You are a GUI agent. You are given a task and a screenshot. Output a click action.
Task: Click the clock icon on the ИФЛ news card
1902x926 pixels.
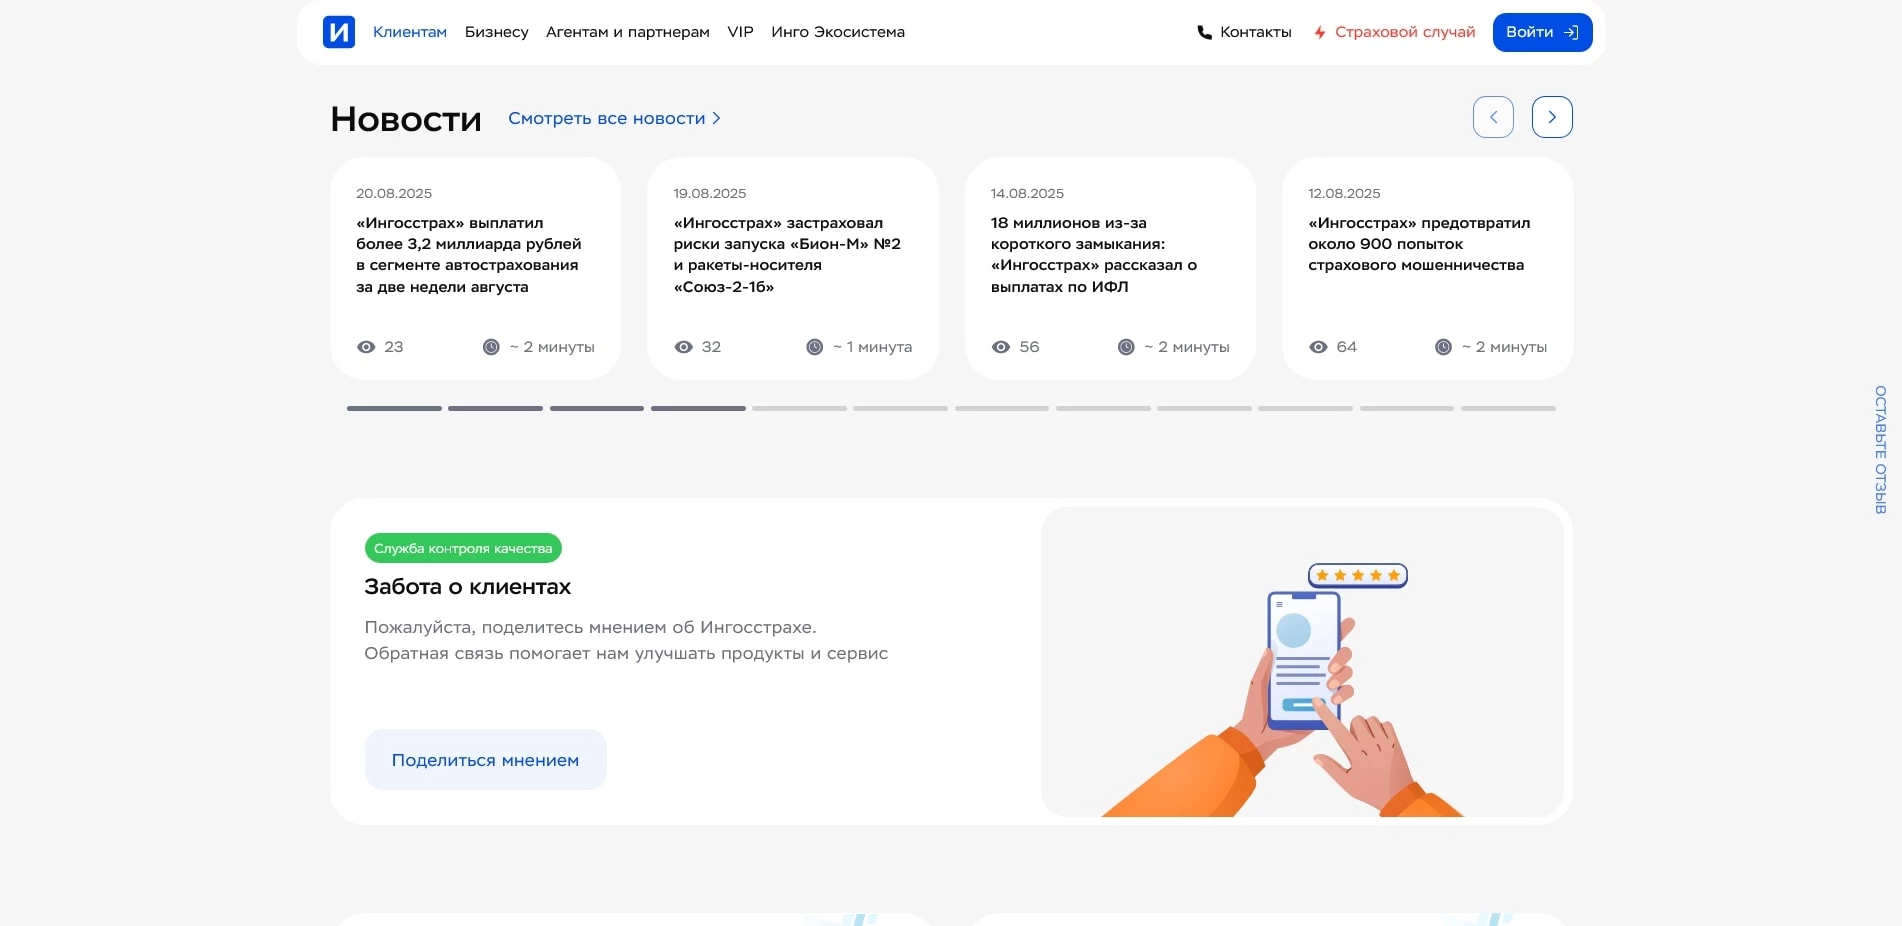(x=1125, y=346)
